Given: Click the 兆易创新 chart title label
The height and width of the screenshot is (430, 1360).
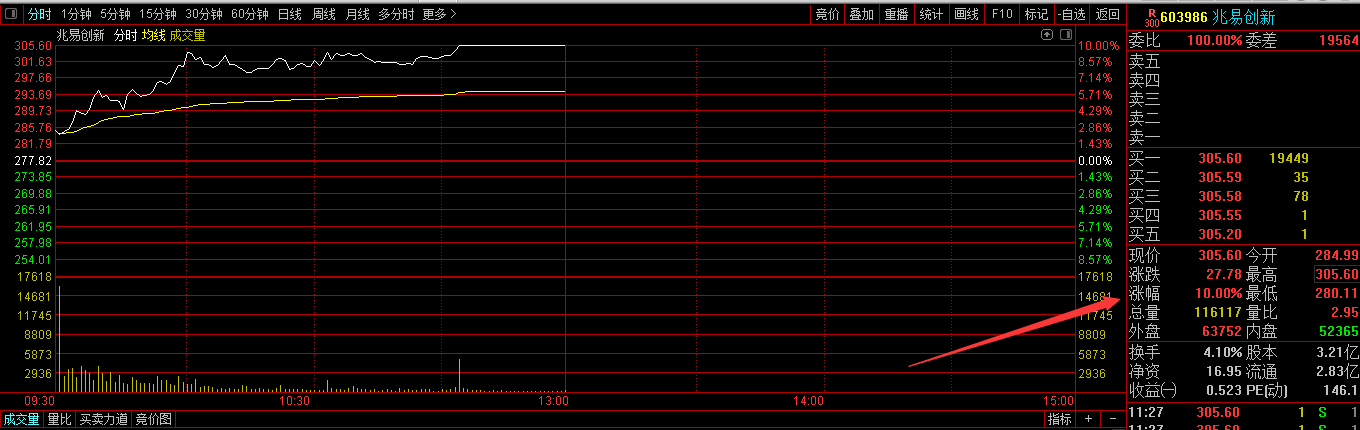Looking at the screenshot, I should [81, 35].
